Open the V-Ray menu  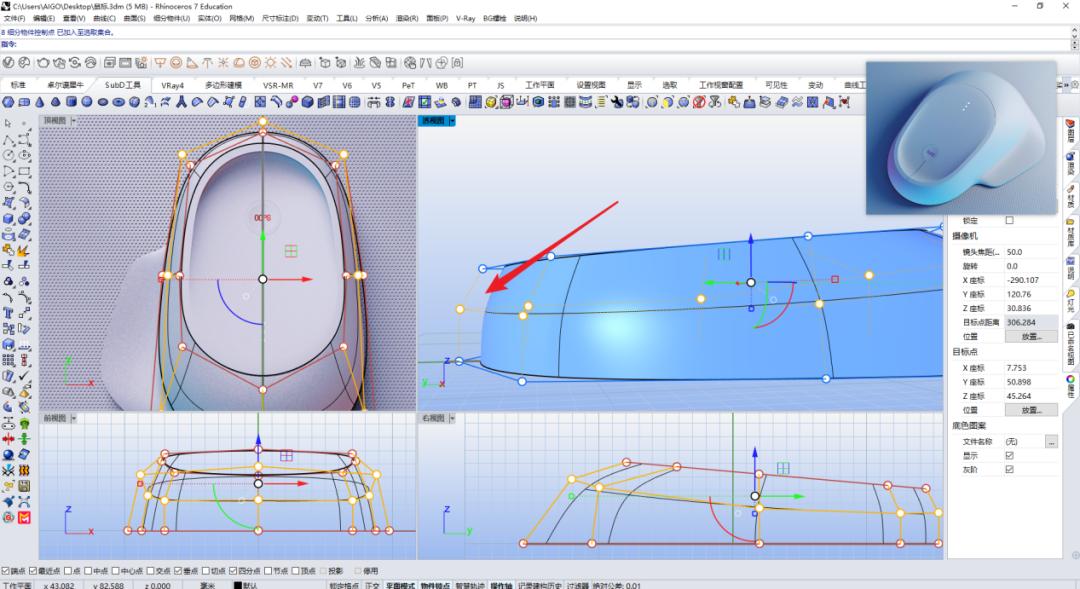pyautogui.click(x=466, y=19)
